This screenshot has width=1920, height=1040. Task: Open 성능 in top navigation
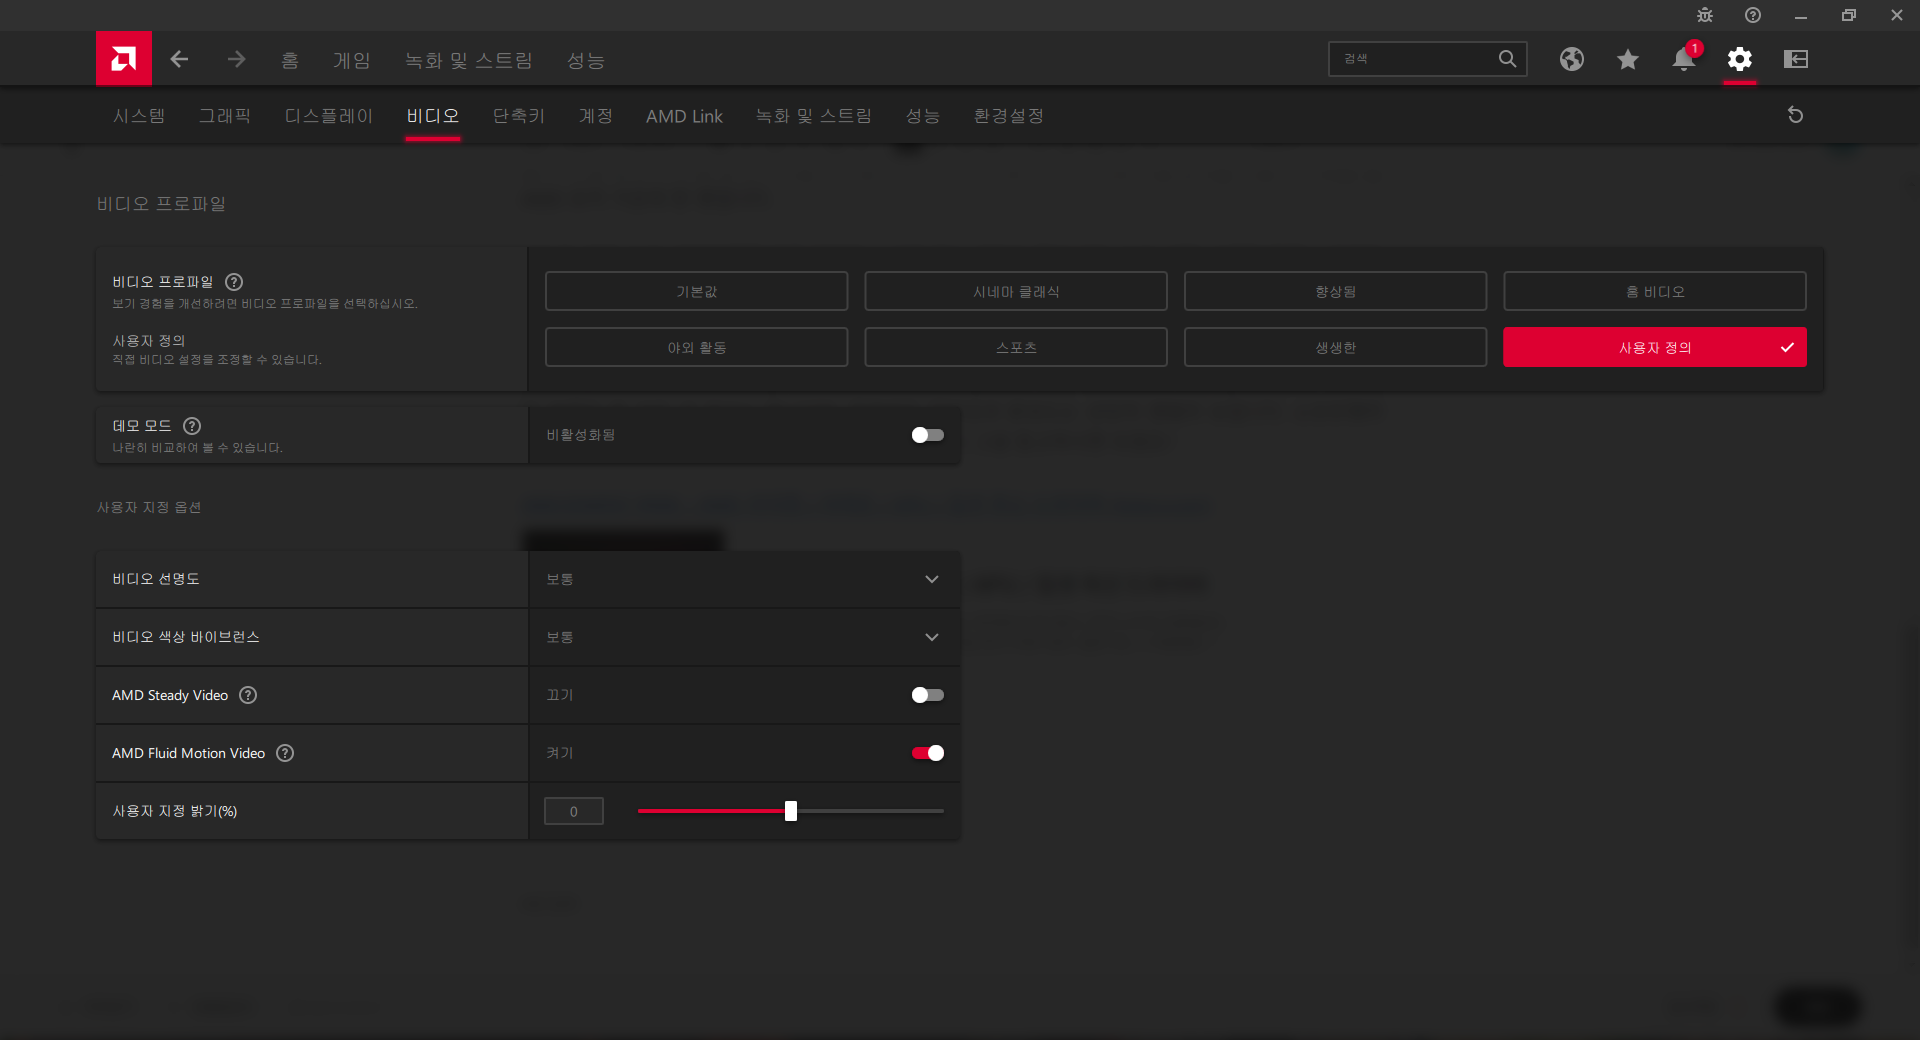pyautogui.click(x=586, y=60)
